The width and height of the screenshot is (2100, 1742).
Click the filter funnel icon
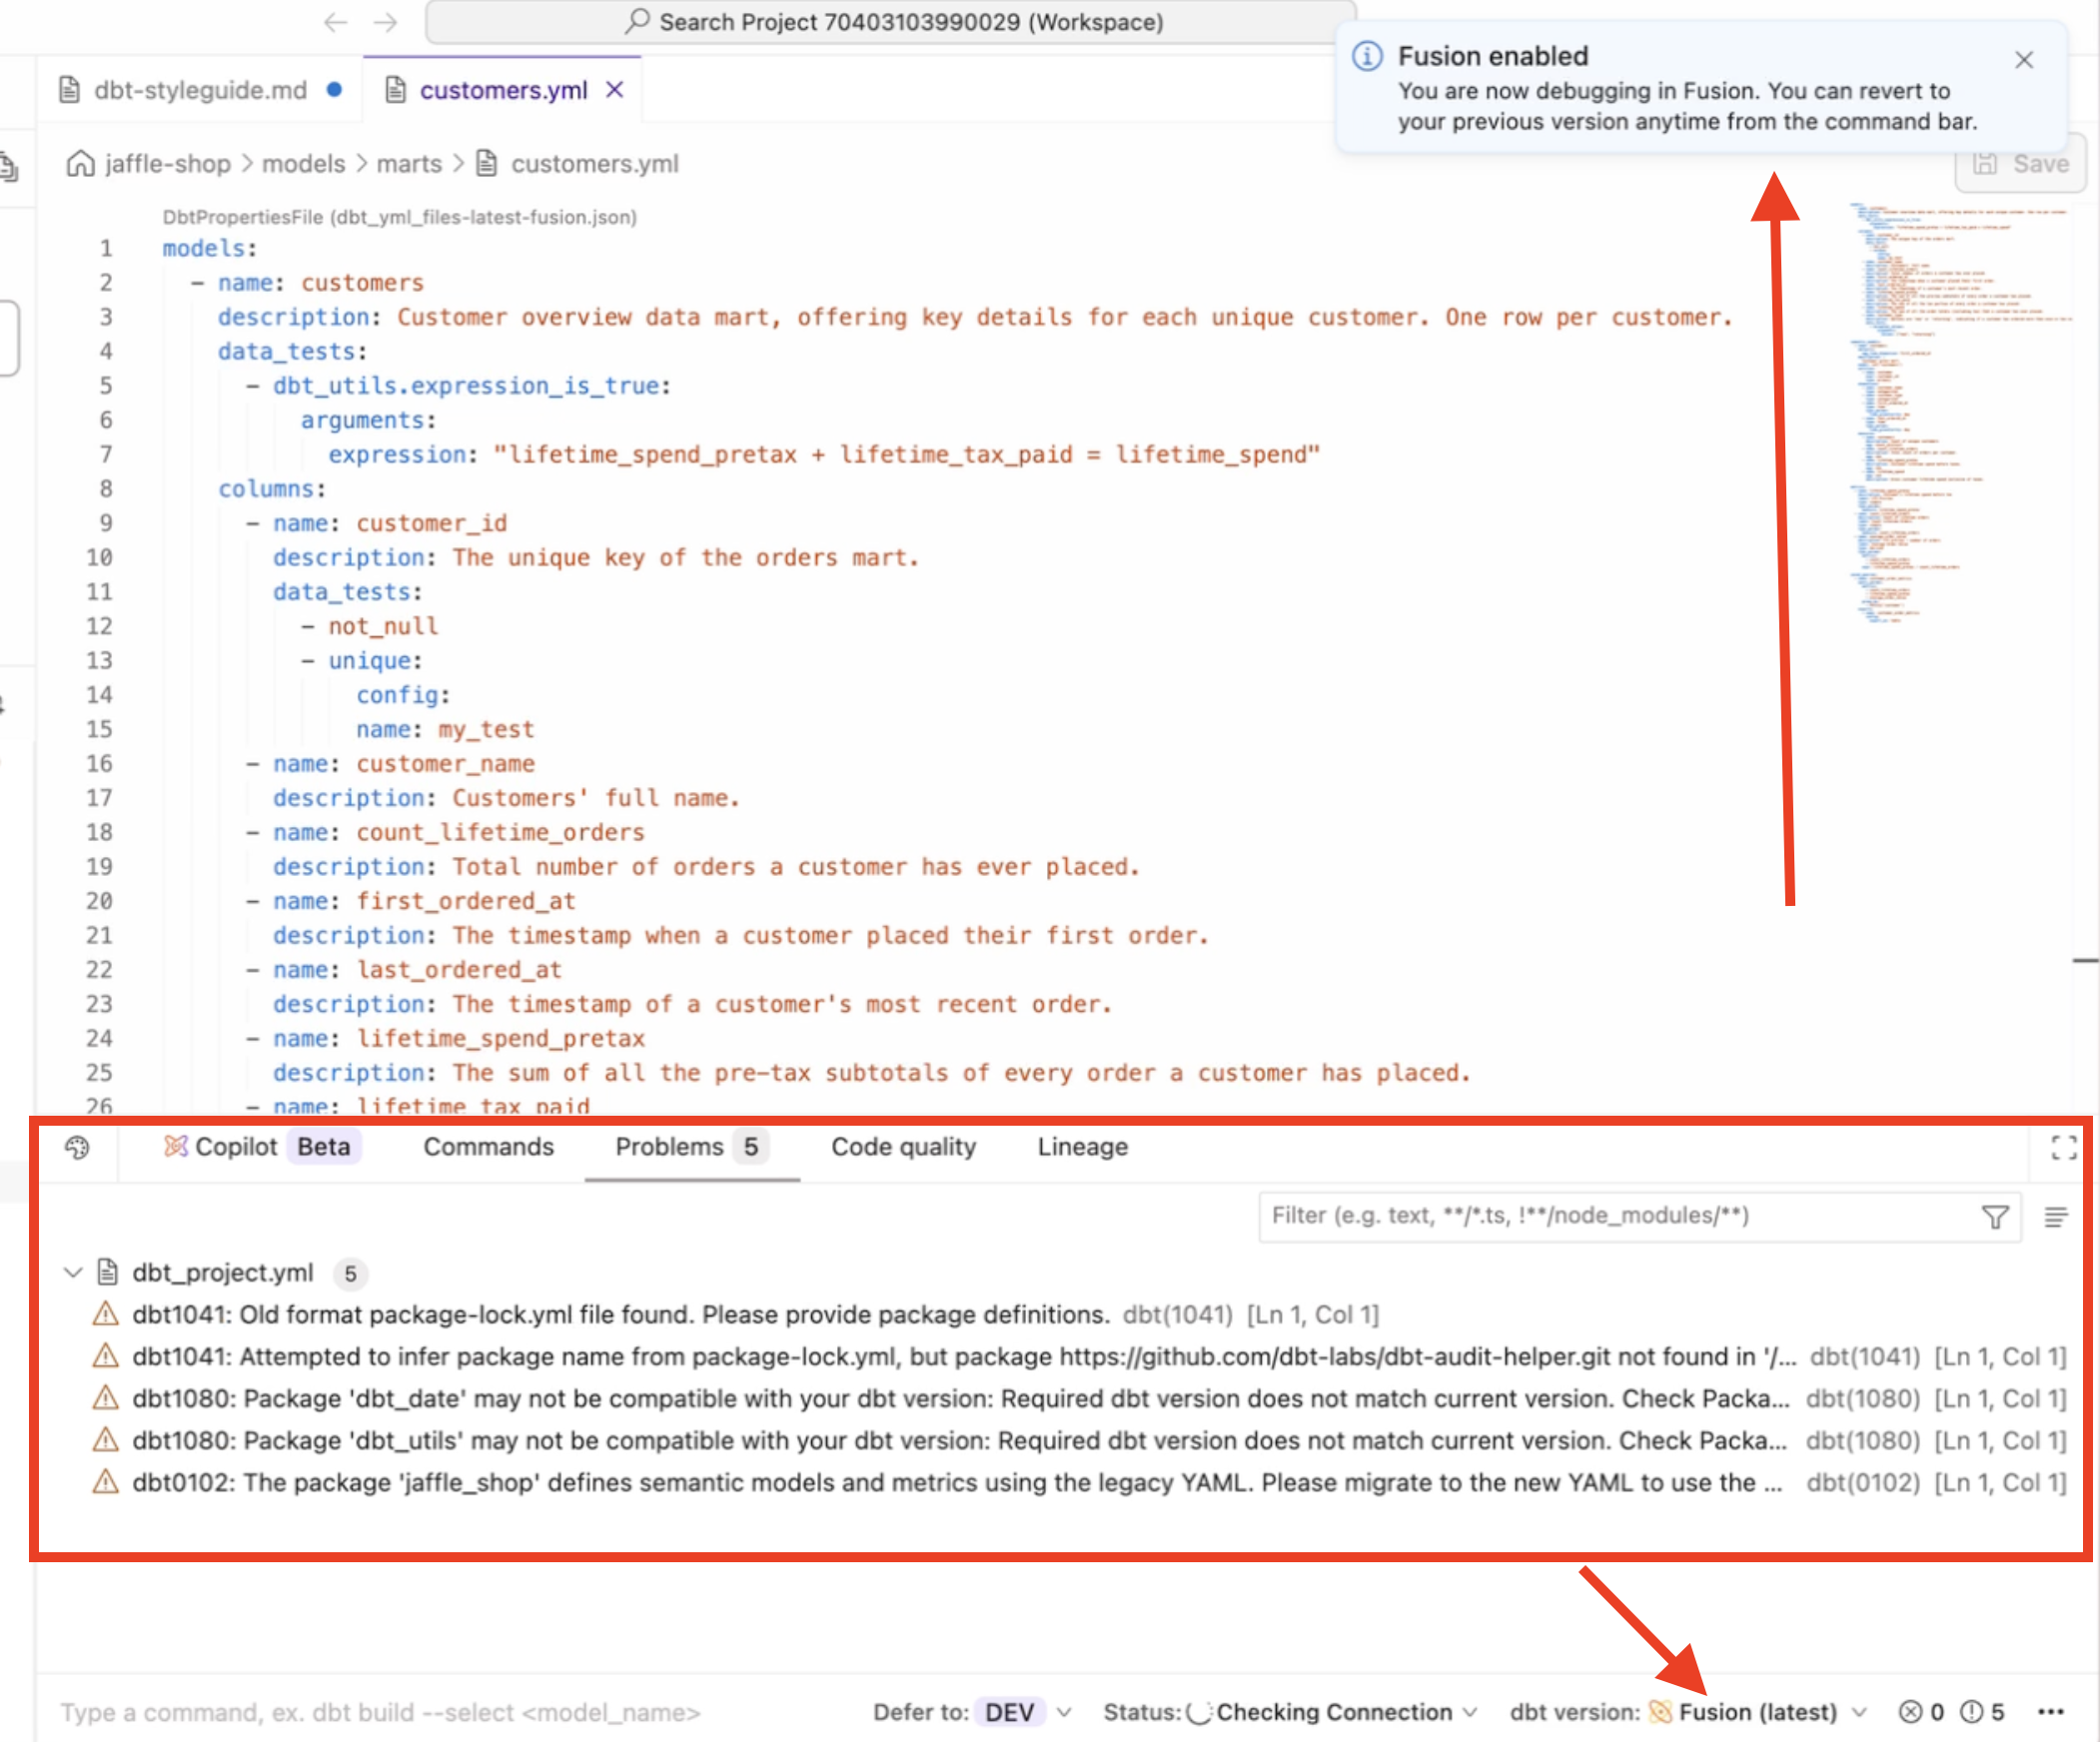[x=1994, y=1216]
